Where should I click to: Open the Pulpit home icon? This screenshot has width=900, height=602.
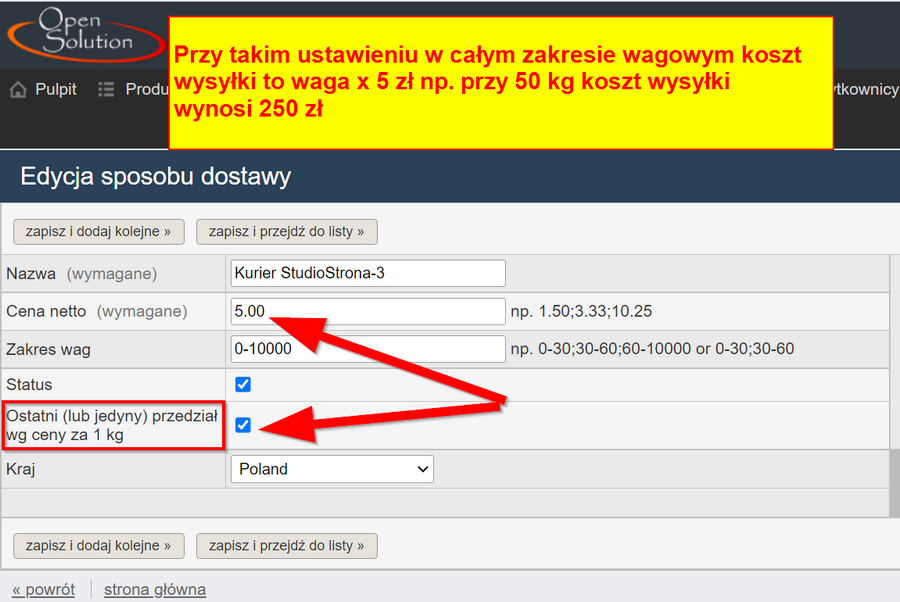[18, 90]
